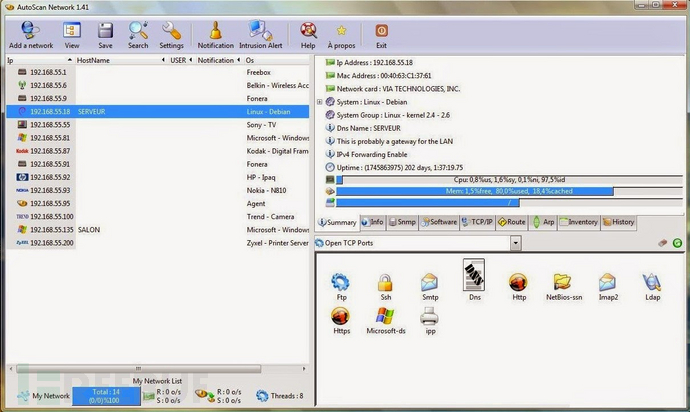
Task: Open the Inventory tab
Action: (579, 222)
